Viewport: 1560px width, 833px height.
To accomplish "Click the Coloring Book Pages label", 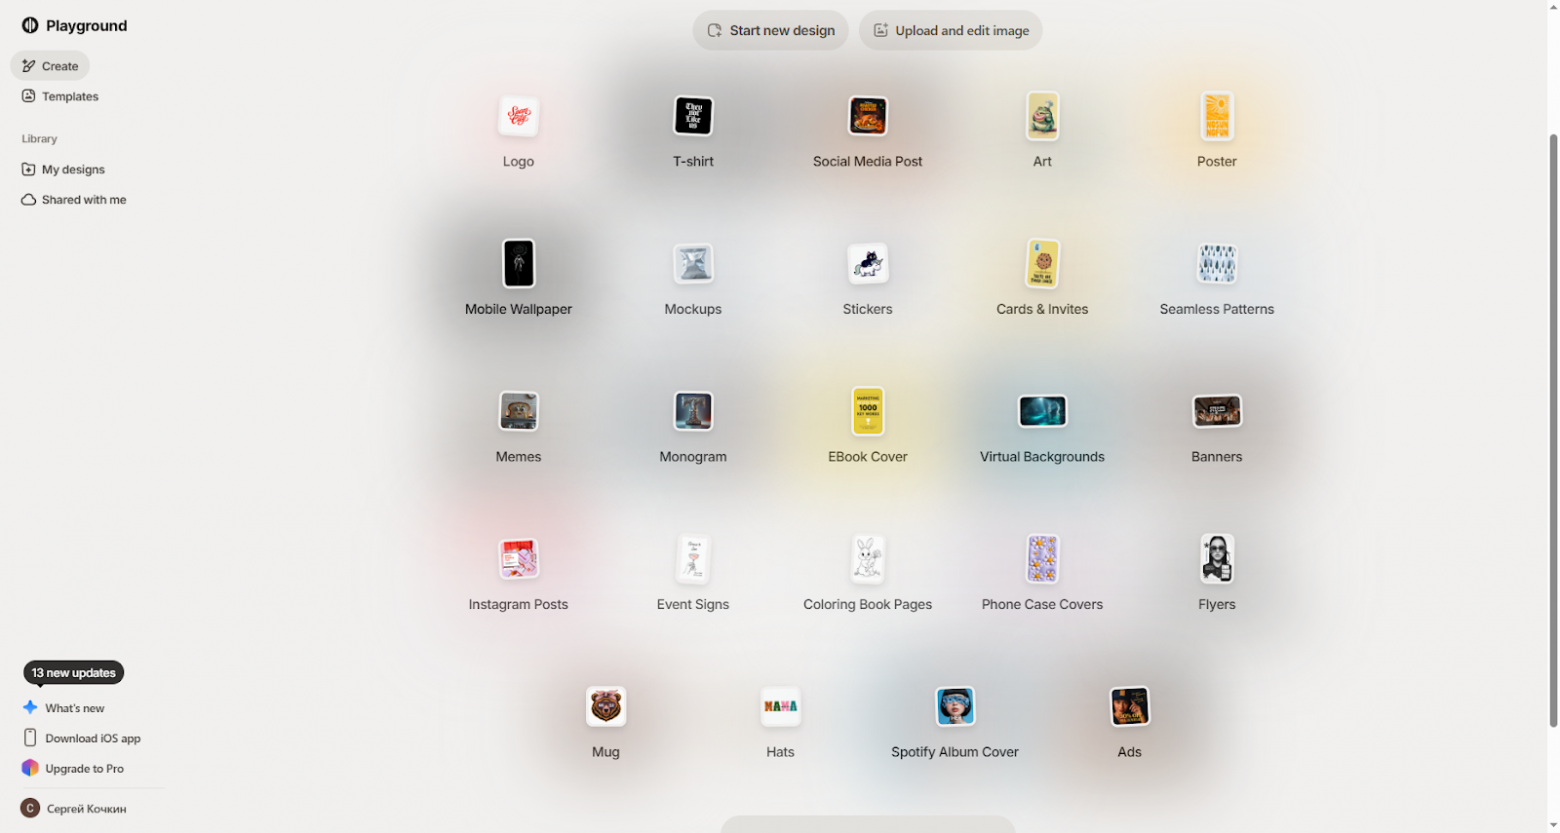I will [x=868, y=604].
